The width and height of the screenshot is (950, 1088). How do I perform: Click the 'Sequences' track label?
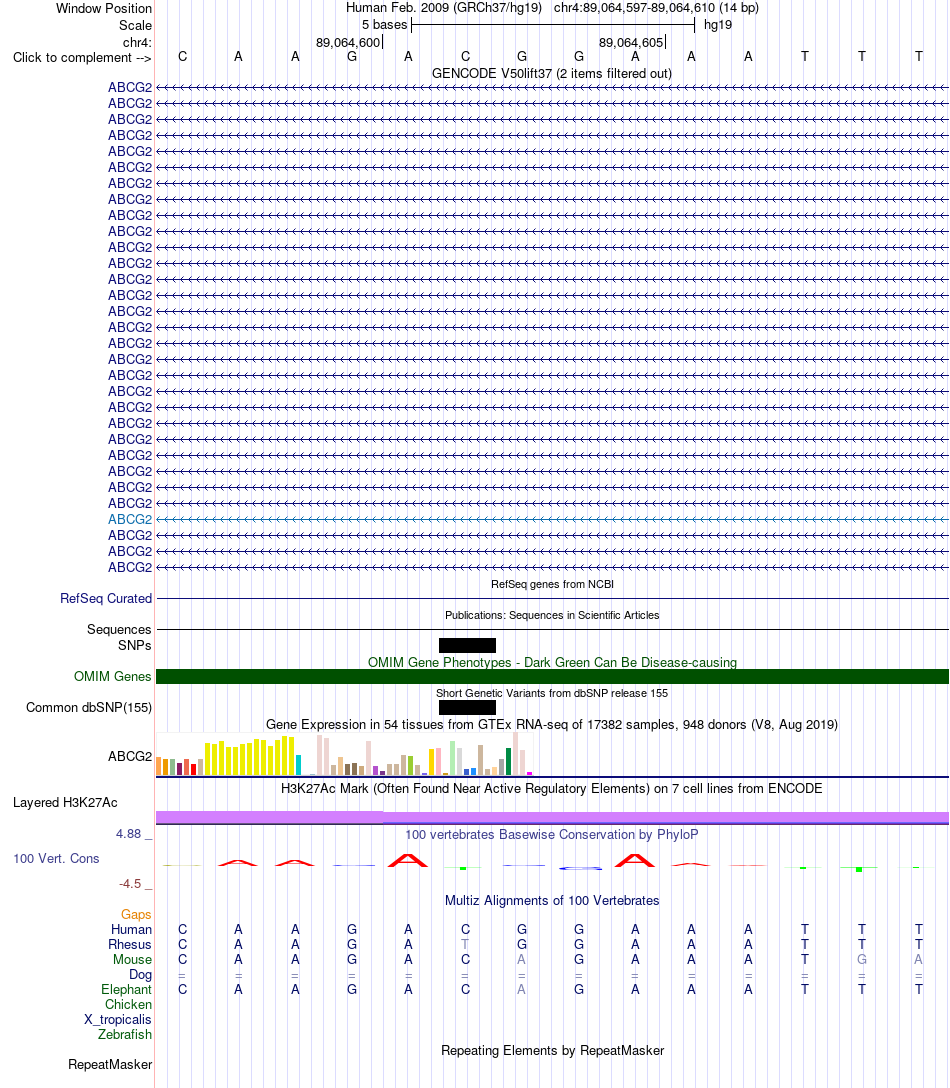point(119,629)
